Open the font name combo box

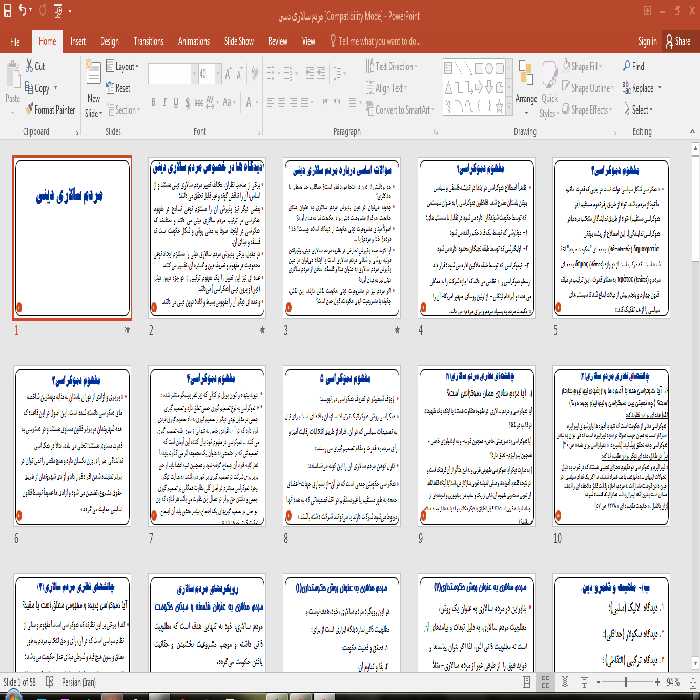tap(172, 73)
